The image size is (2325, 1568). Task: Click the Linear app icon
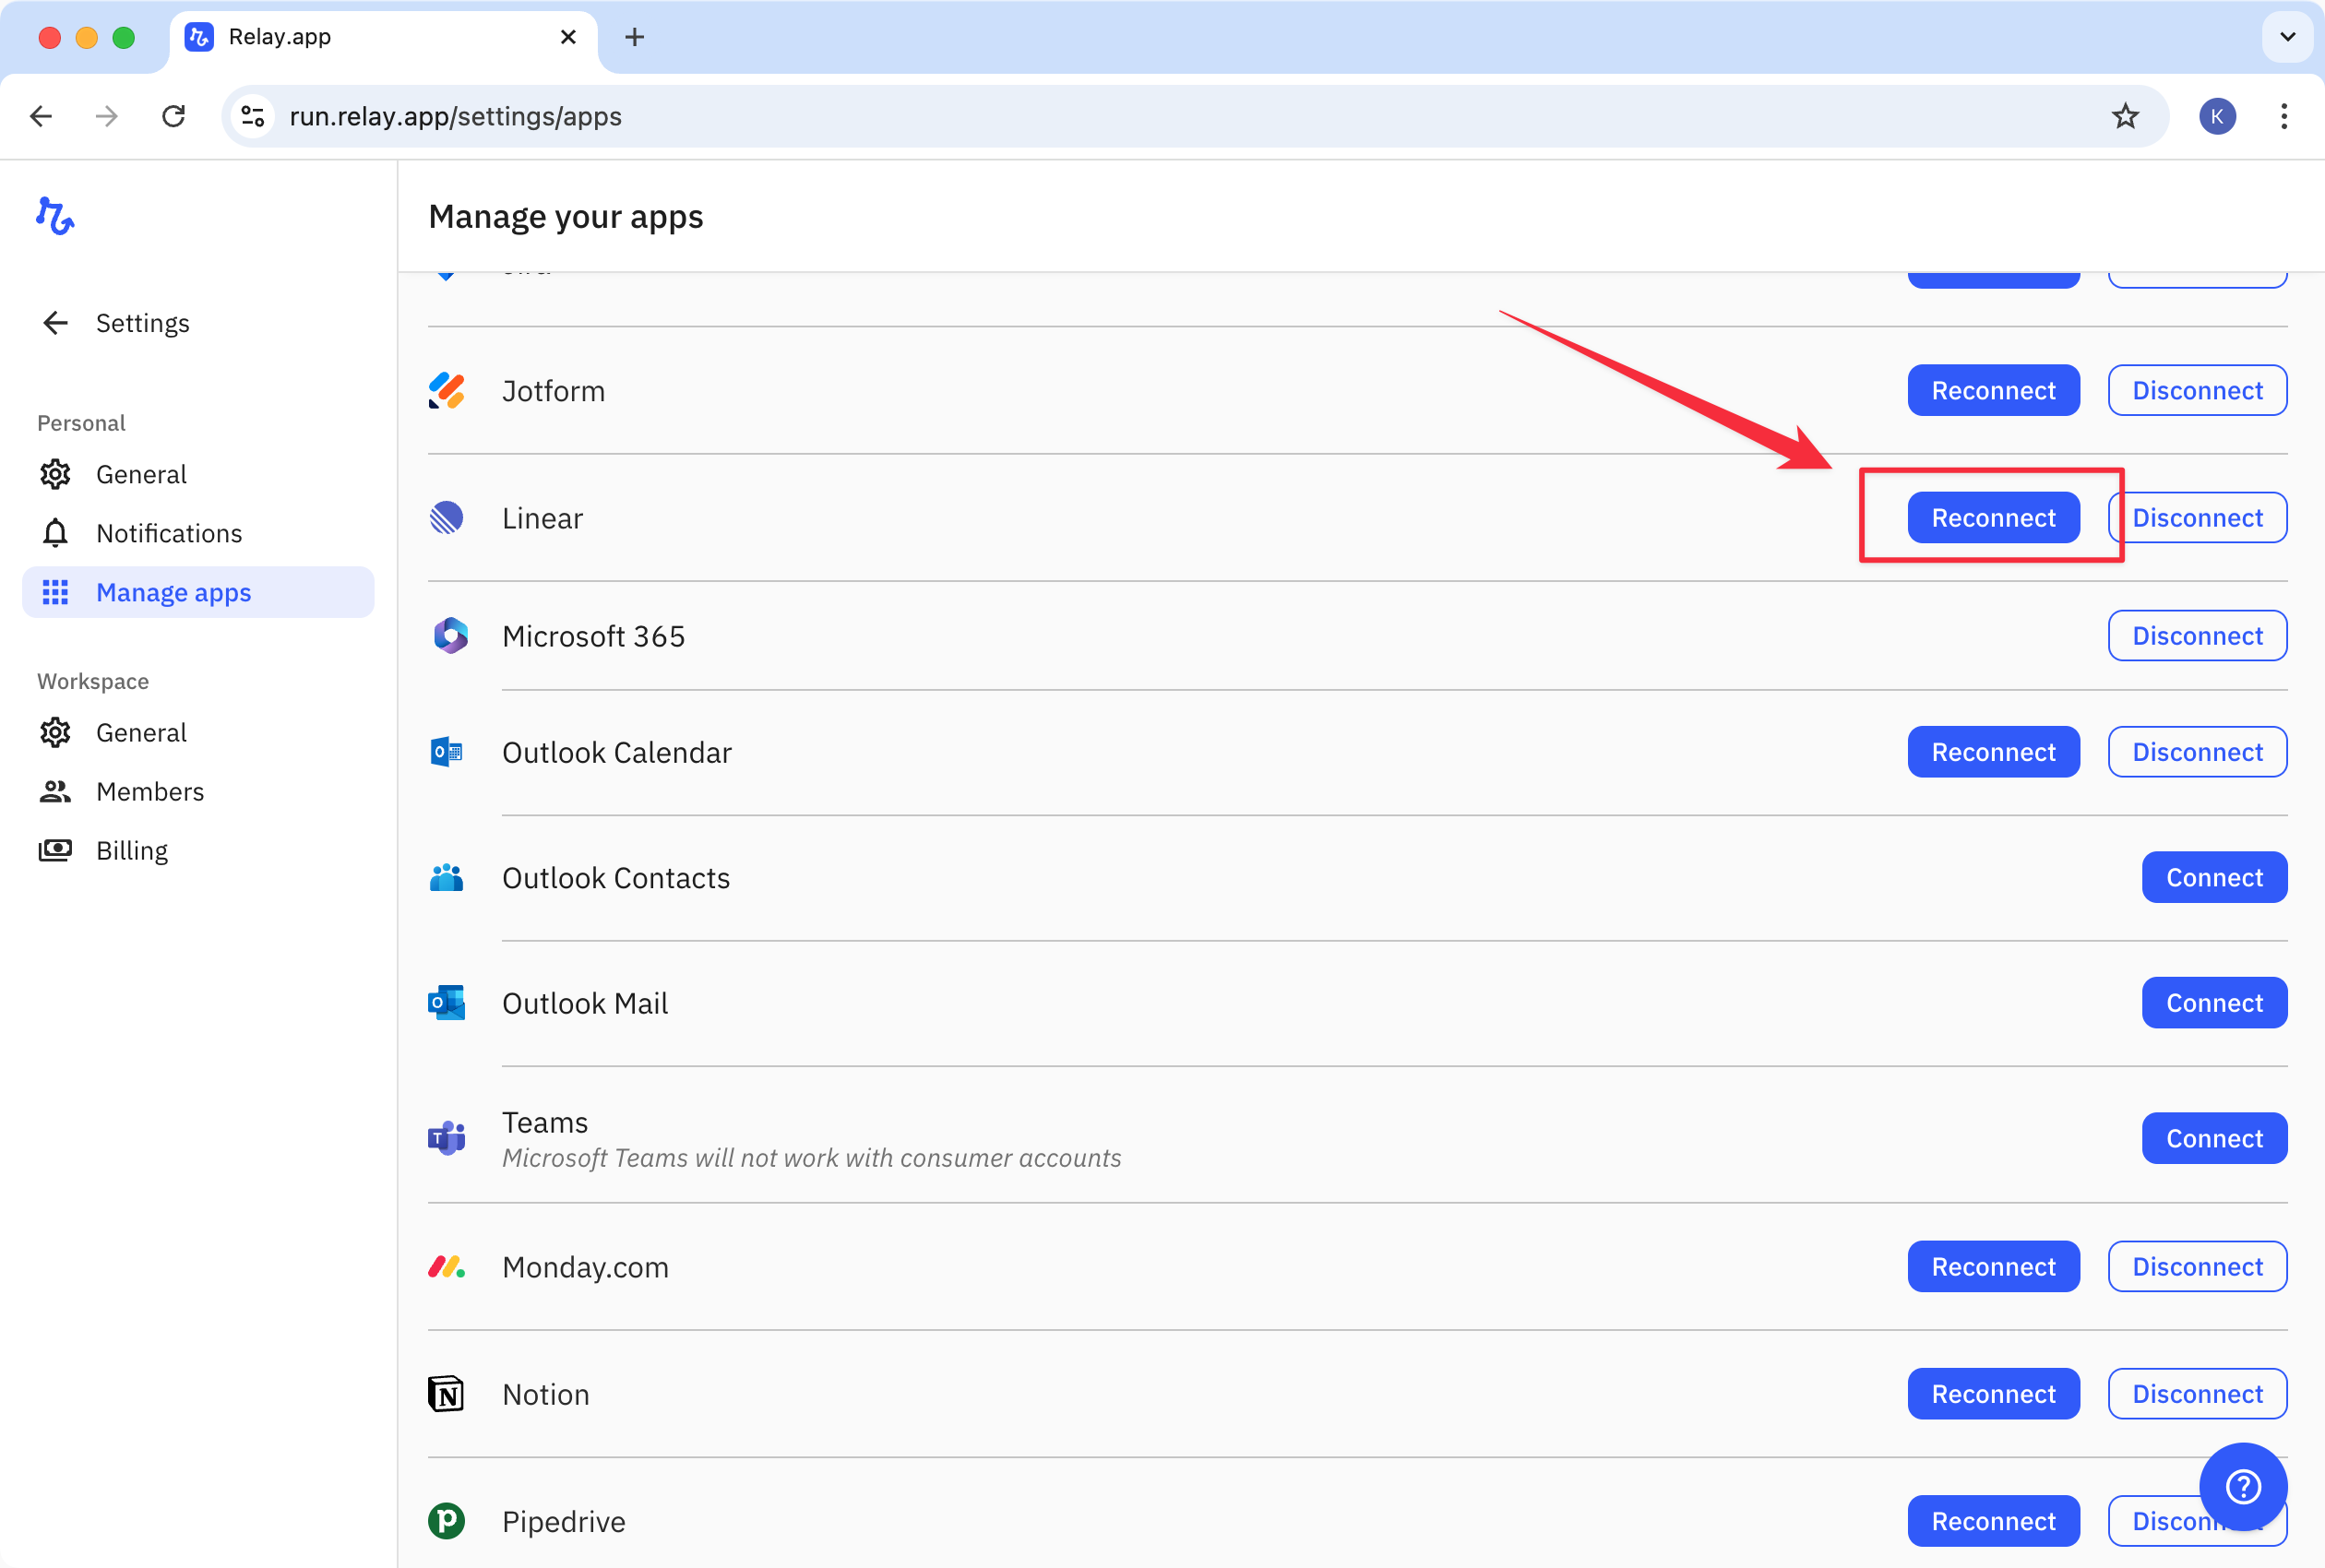pyautogui.click(x=447, y=517)
